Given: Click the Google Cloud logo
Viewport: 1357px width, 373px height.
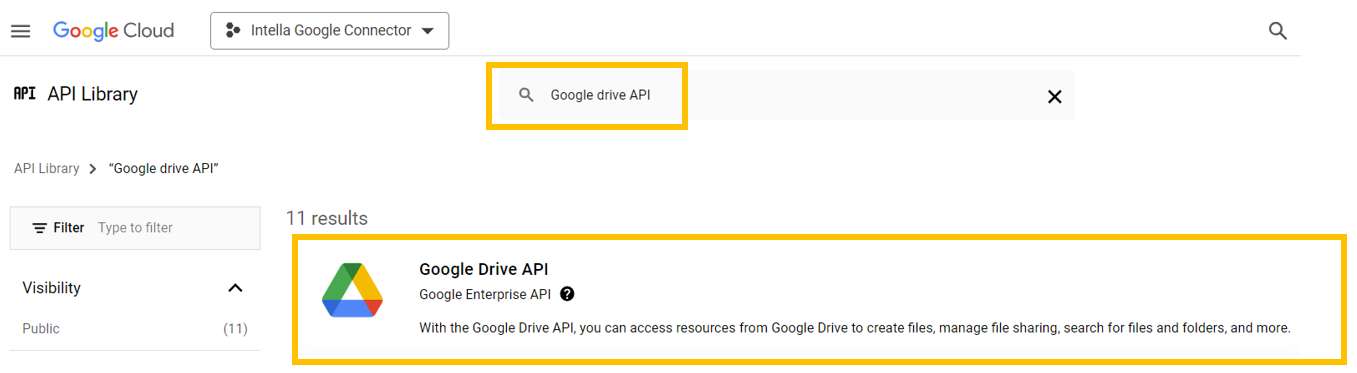Looking at the screenshot, I should [x=113, y=31].
